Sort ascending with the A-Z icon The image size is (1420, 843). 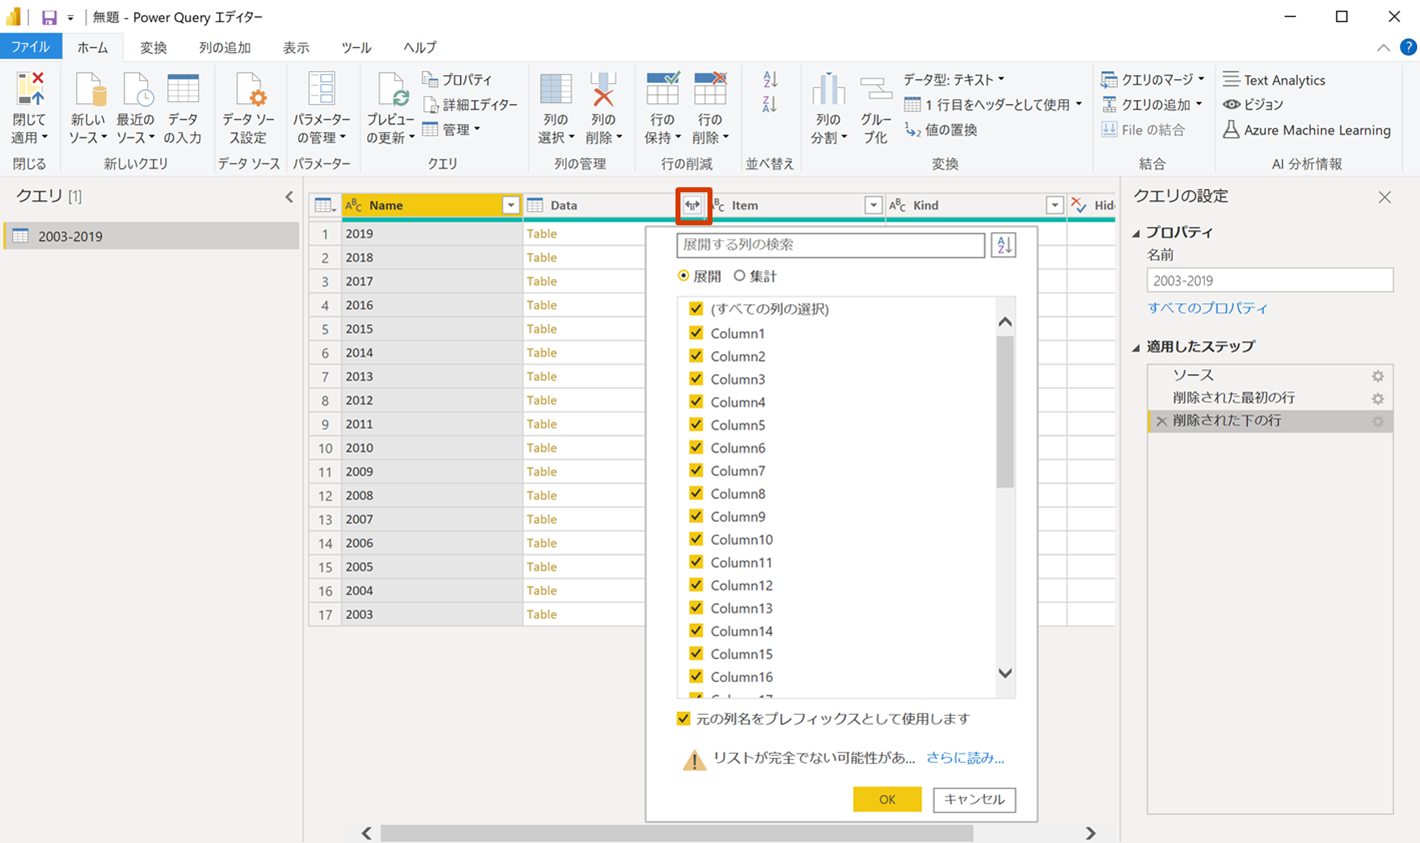[770, 80]
